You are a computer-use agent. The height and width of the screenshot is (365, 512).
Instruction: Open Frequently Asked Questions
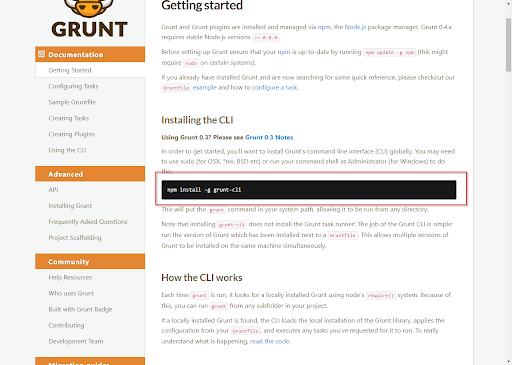88,222
